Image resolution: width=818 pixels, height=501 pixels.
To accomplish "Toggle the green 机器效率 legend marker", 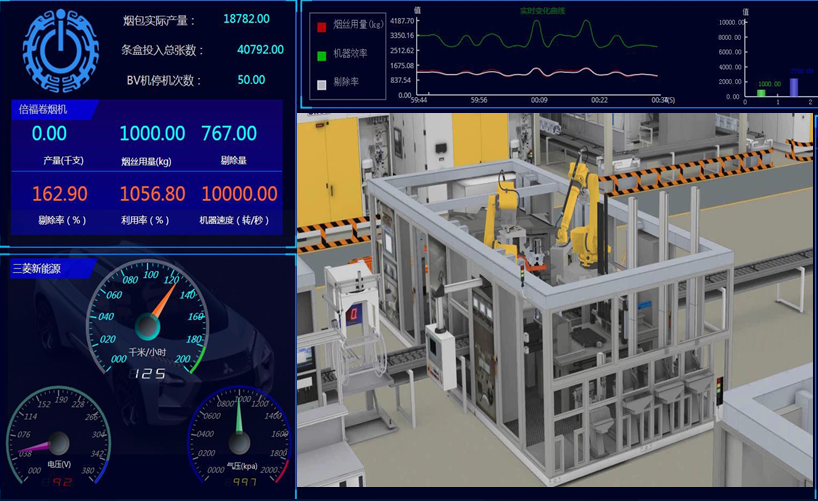I will click(322, 56).
